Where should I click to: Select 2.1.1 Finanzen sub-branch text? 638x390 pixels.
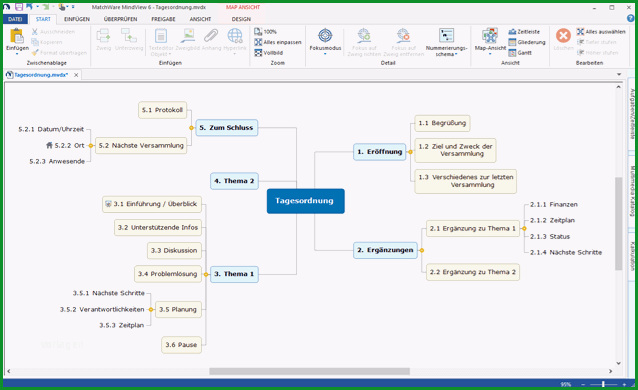click(x=554, y=205)
